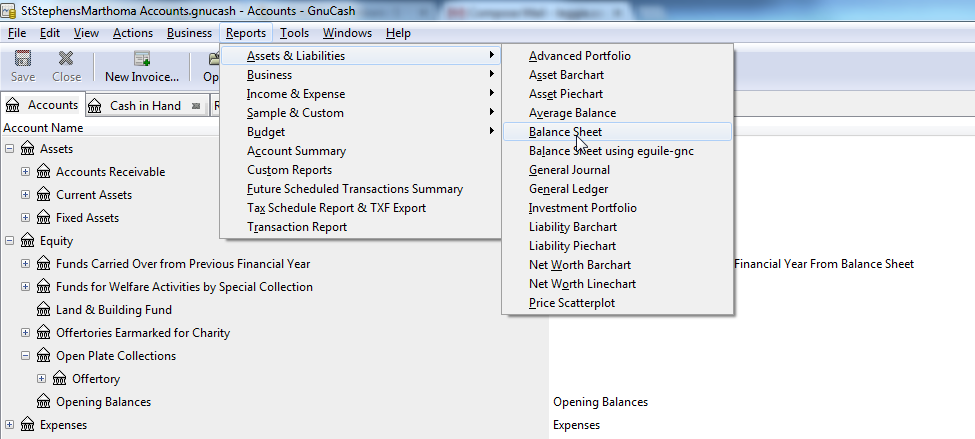
Task: Expand Funds Carried Over from Previous Financial Year
Action: 25,264
